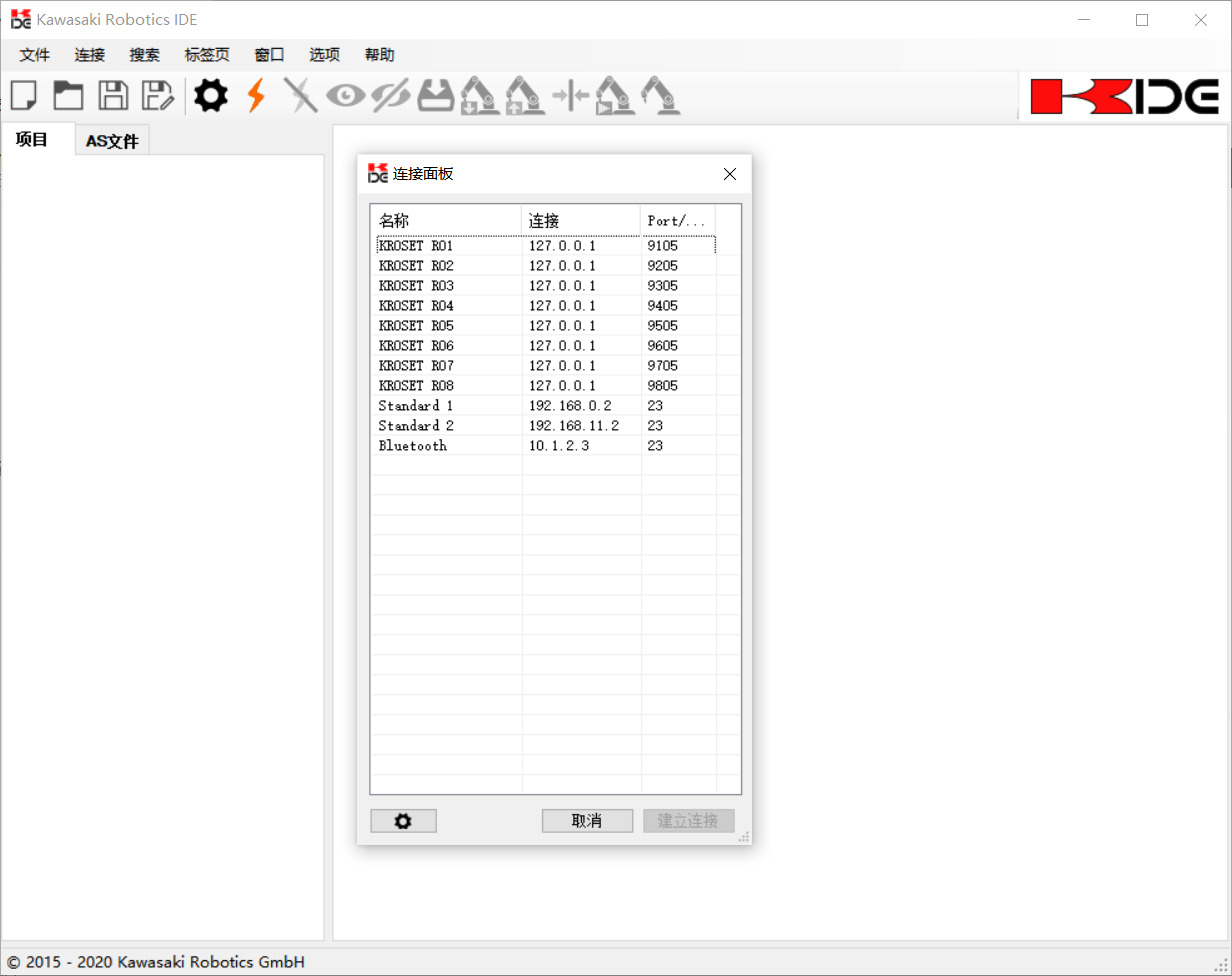The height and width of the screenshot is (976, 1232).
Task: Open the 文件 menu
Action: pos(35,55)
